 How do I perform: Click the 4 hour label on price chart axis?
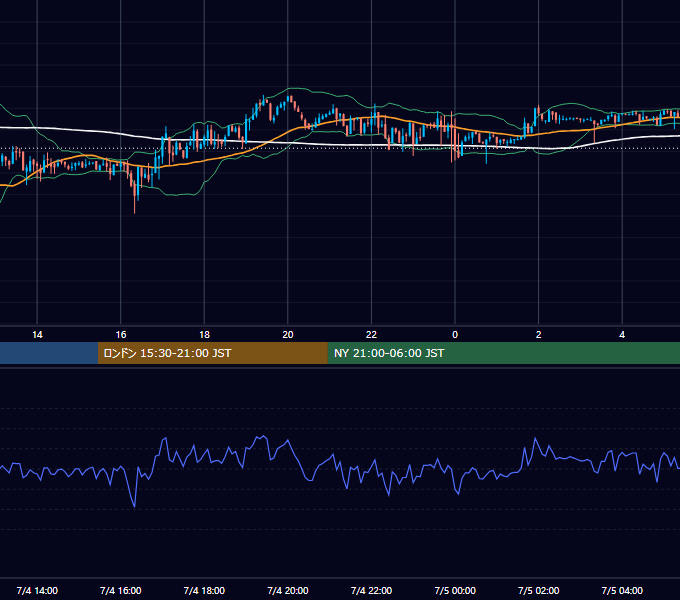pyautogui.click(x=622, y=335)
